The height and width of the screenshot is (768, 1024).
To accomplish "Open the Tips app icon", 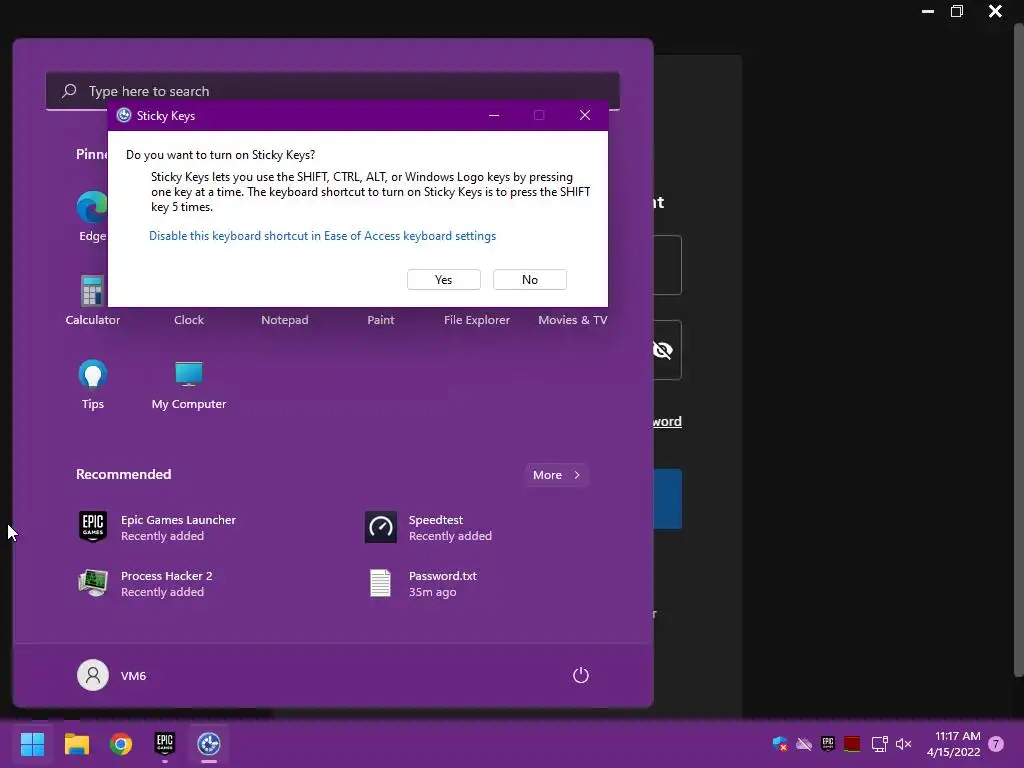I will point(92,375).
